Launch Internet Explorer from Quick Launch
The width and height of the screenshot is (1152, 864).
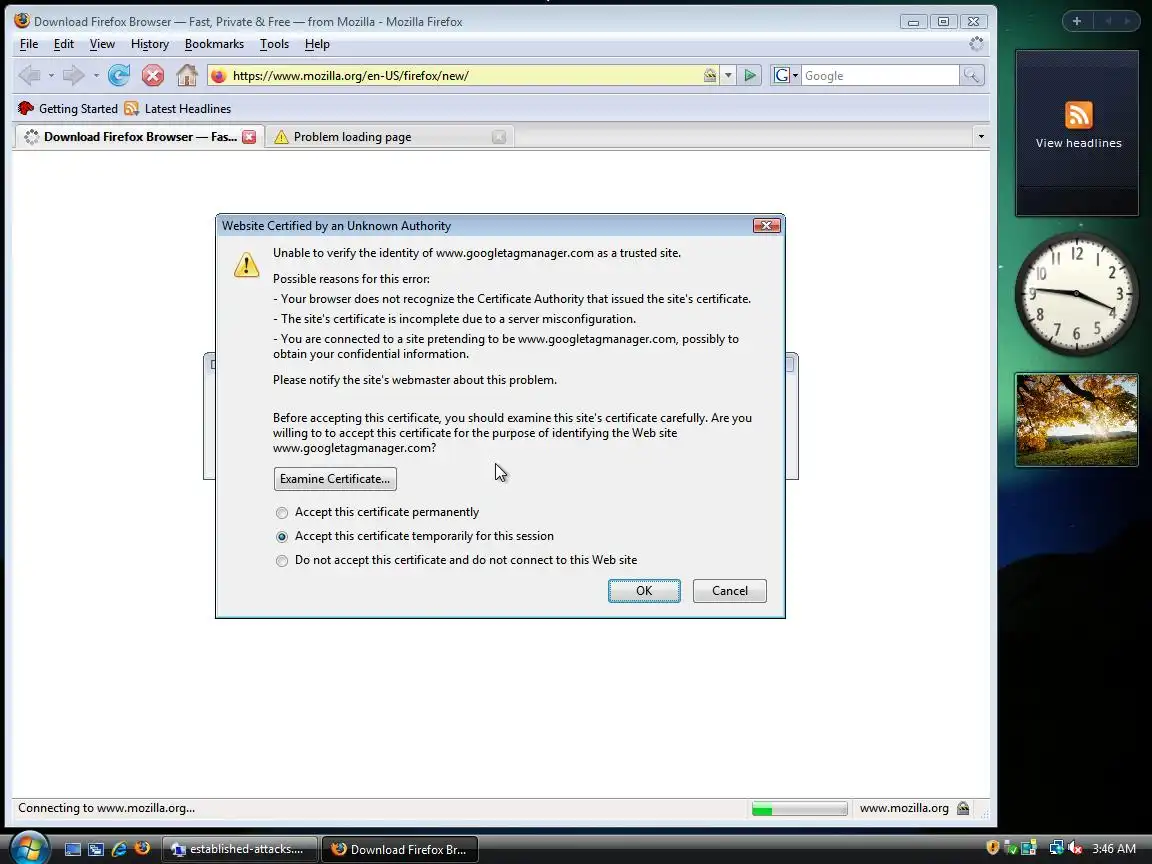119,849
